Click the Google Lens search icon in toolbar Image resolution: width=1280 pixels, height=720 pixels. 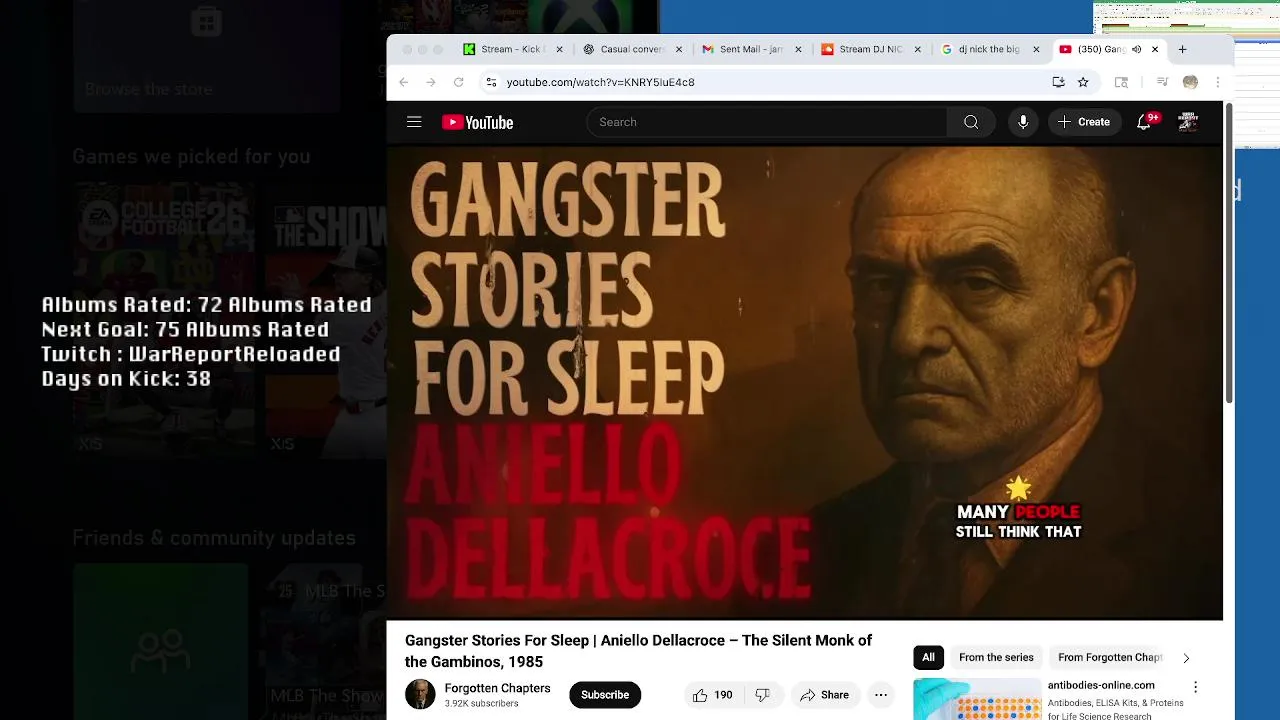click(1121, 82)
